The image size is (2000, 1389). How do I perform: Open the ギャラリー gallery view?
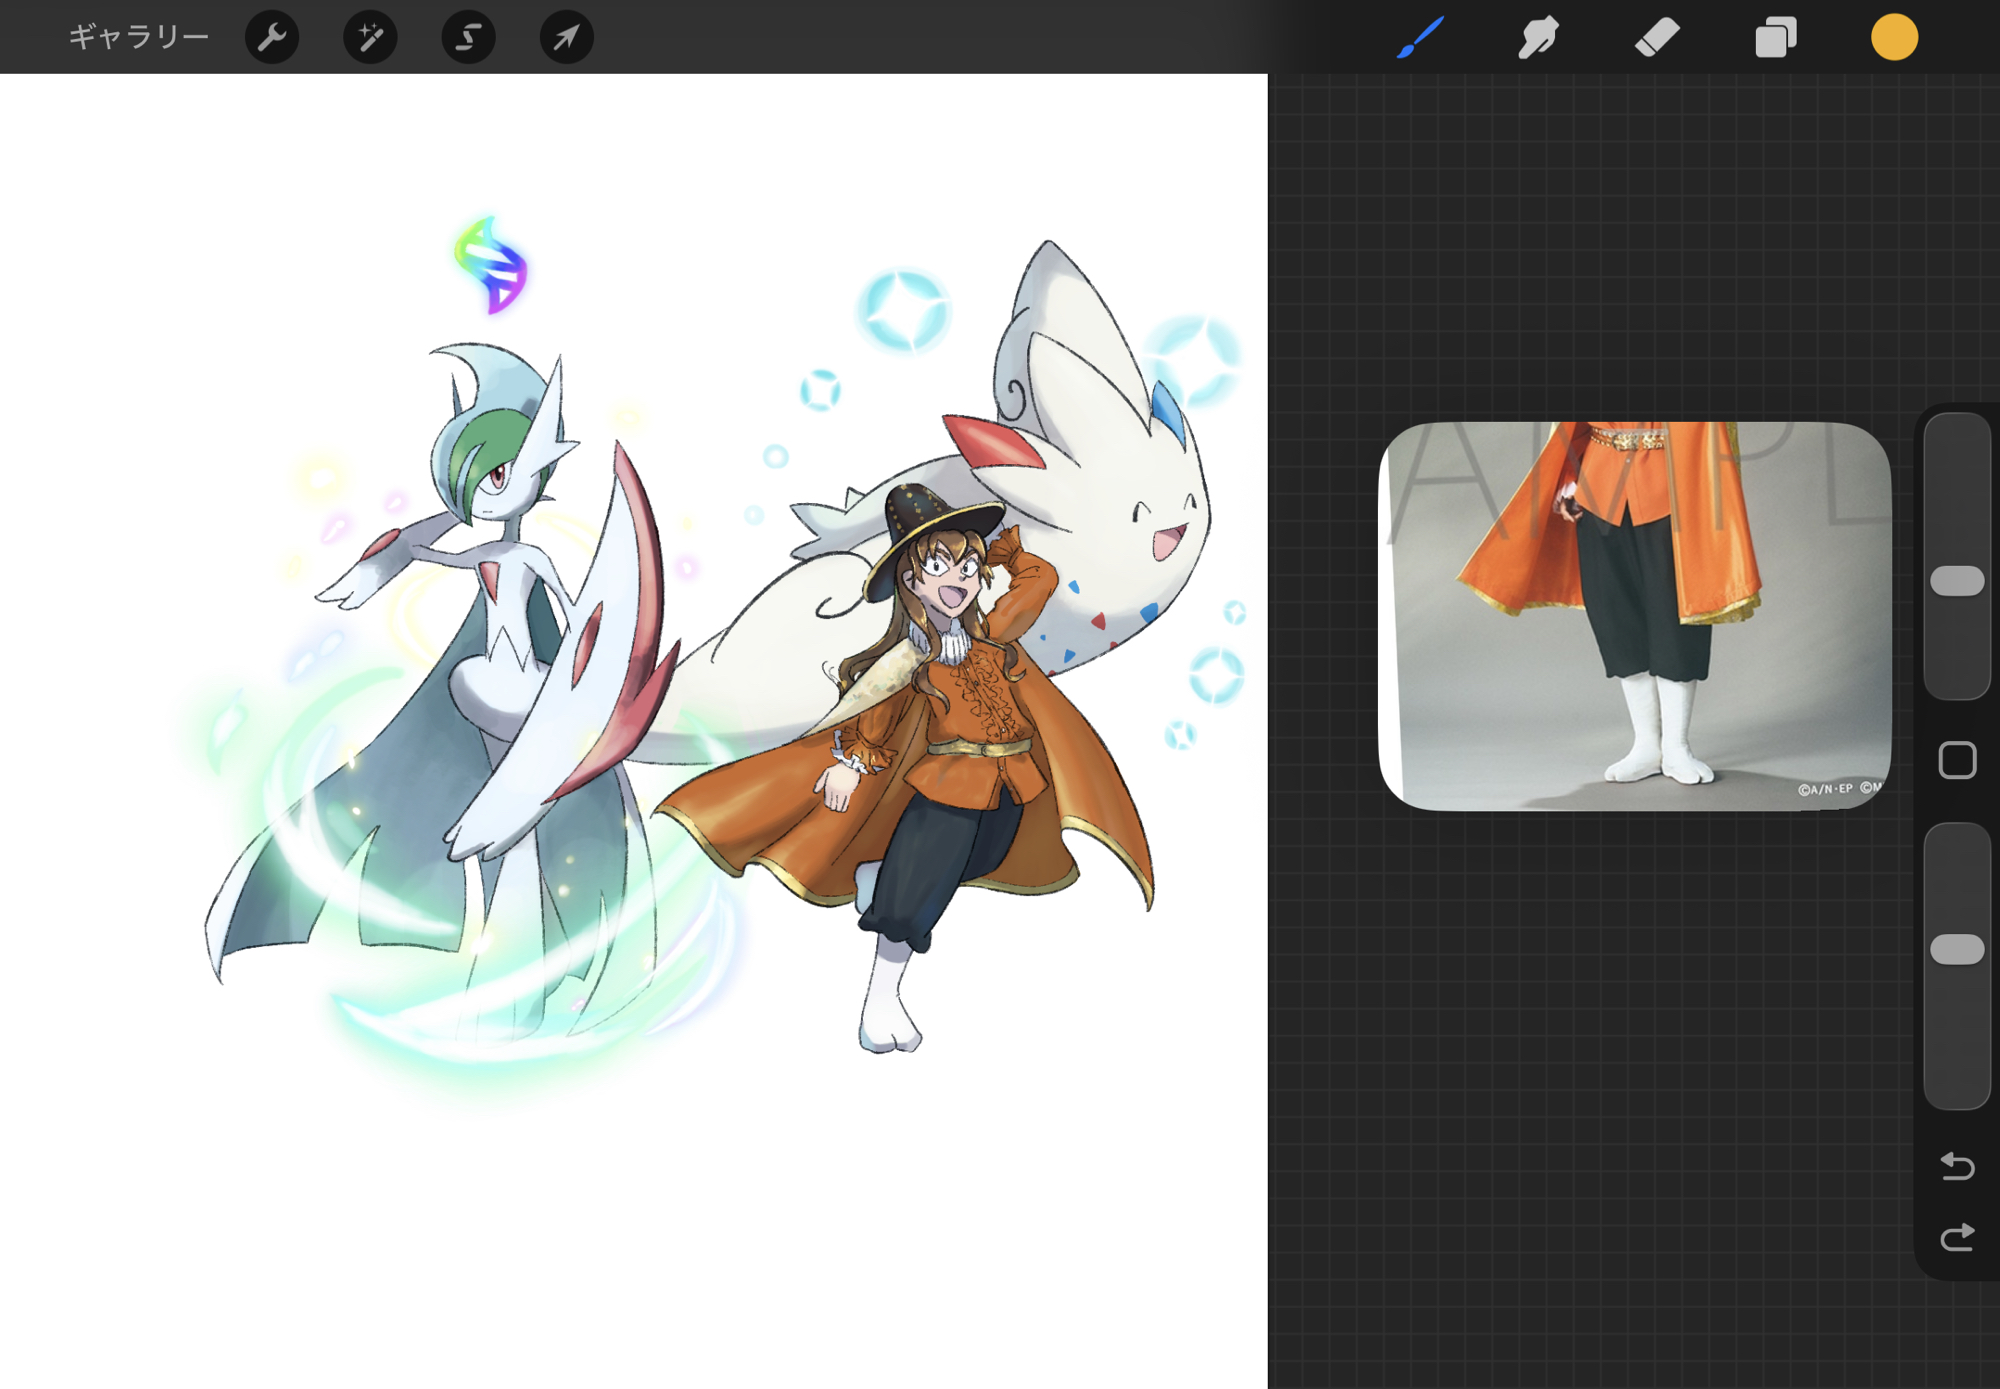tap(138, 37)
